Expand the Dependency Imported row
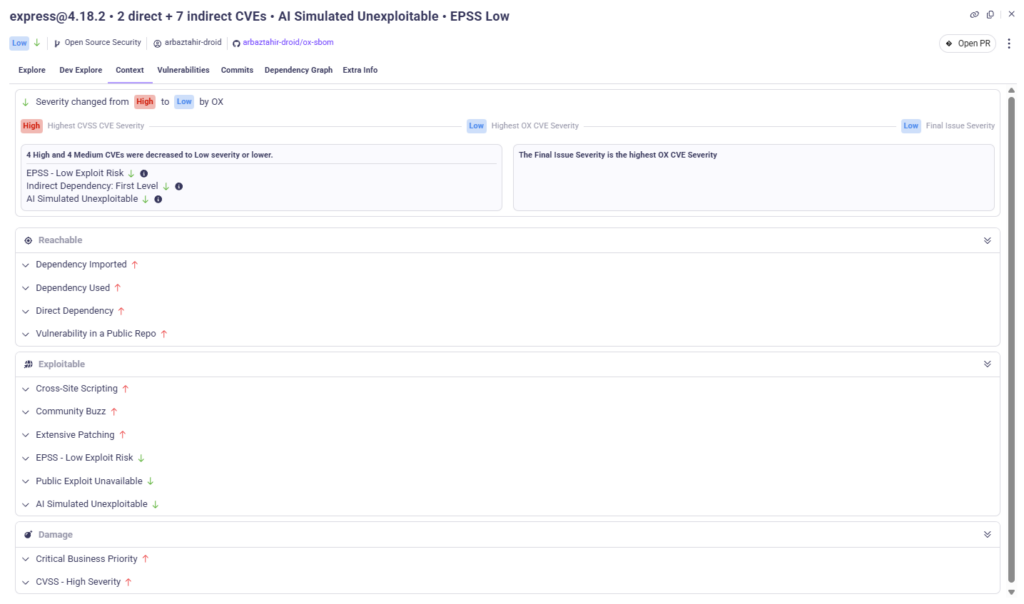This screenshot has width=1024, height=604. point(25,265)
